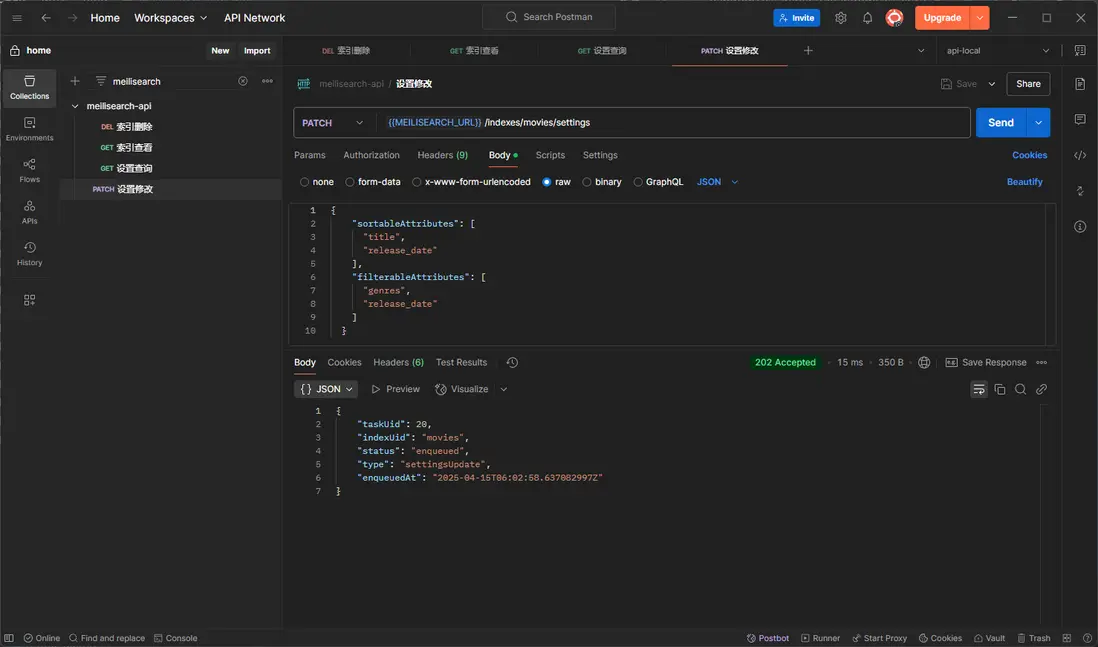Switch to the Headers request tab

coord(442,155)
